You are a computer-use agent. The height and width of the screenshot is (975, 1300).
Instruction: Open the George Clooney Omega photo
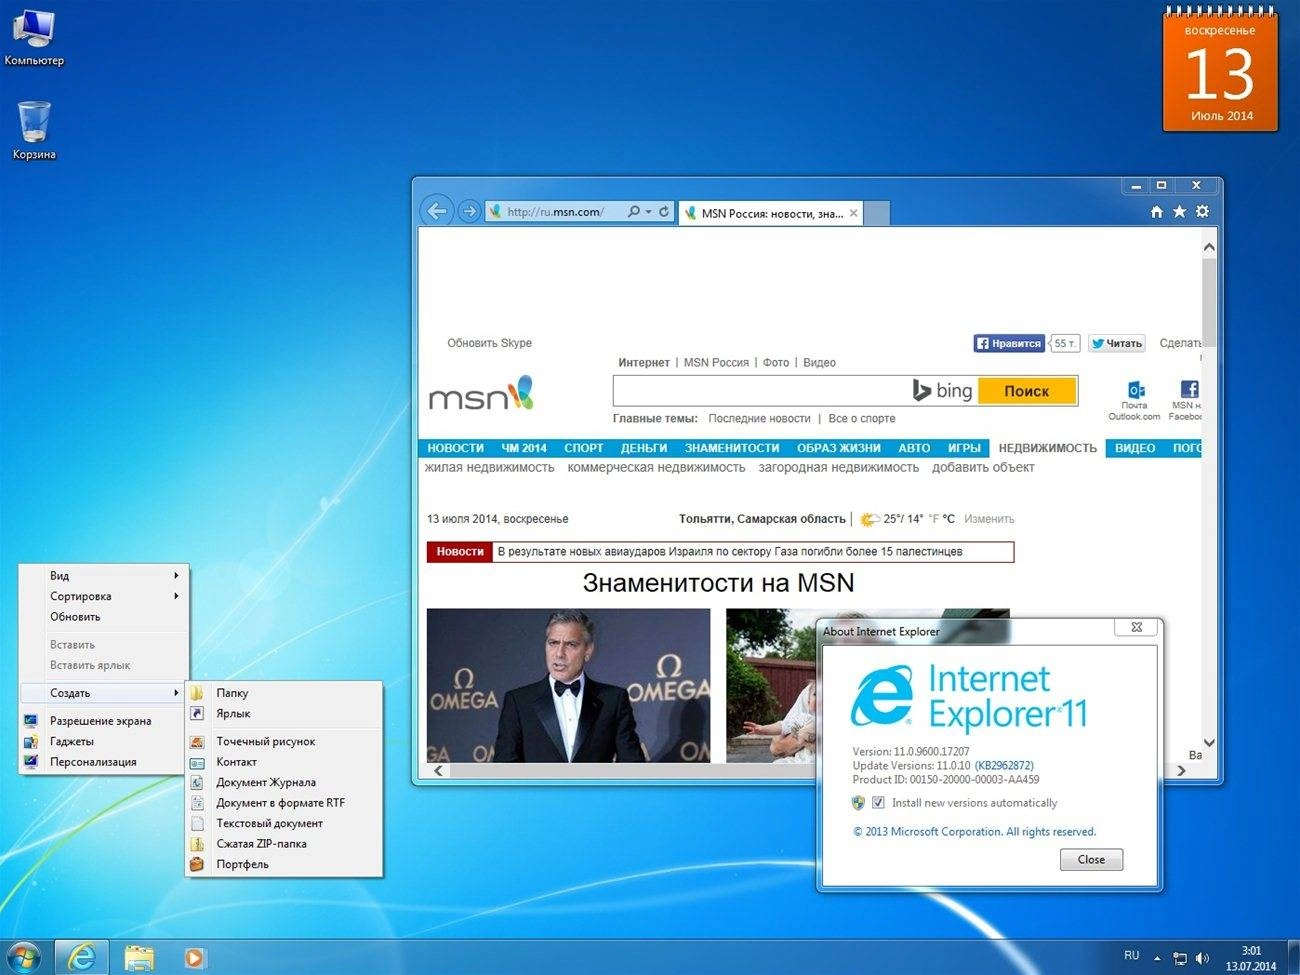coord(568,685)
